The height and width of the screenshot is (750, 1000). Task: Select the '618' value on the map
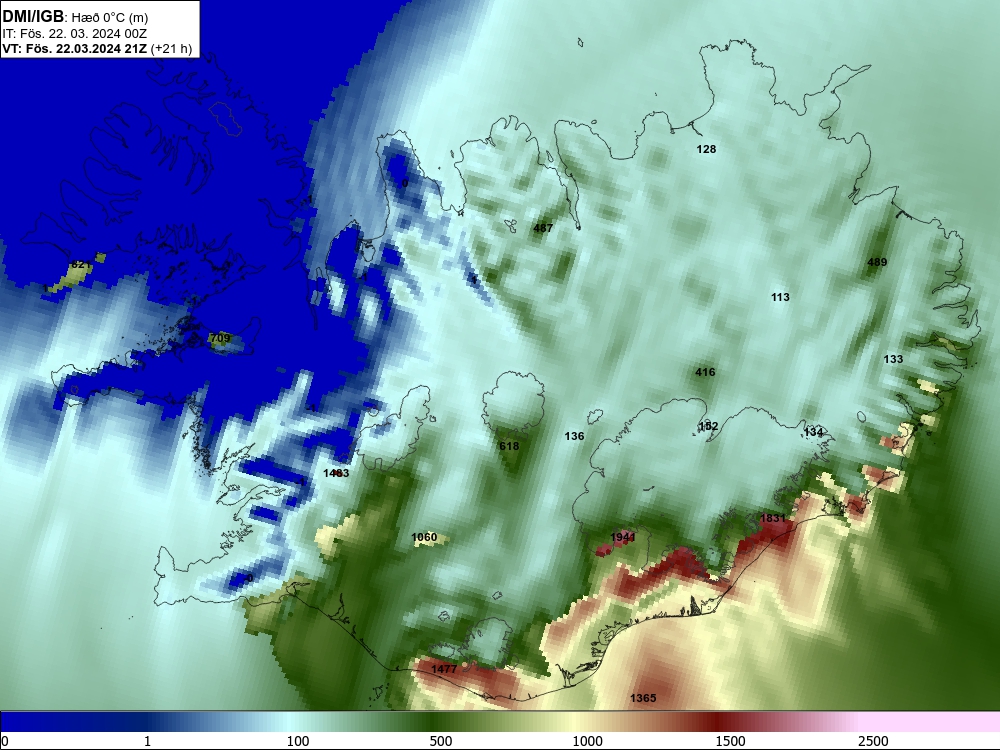tap(509, 446)
